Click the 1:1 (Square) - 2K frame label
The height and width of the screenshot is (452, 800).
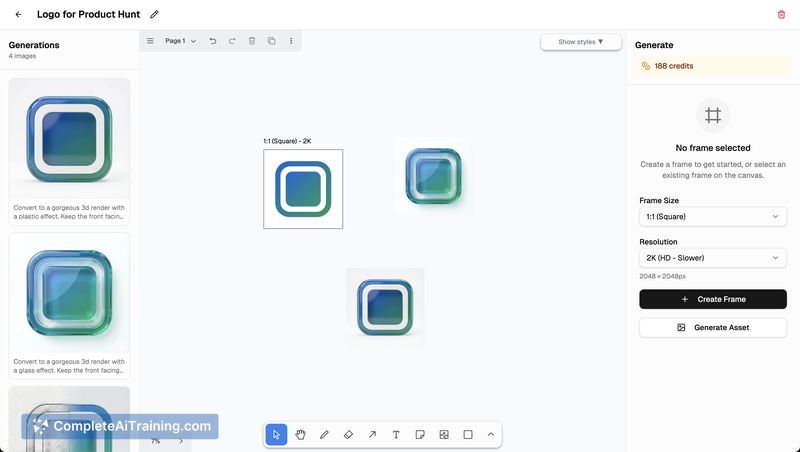click(x=287, y=141)
